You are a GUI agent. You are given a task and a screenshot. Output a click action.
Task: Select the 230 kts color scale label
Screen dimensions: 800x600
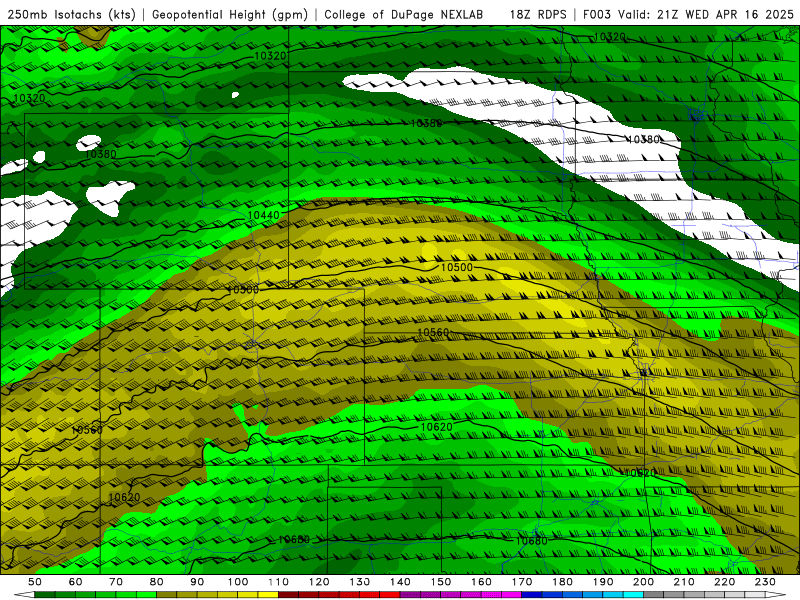(x=765, y=582)
